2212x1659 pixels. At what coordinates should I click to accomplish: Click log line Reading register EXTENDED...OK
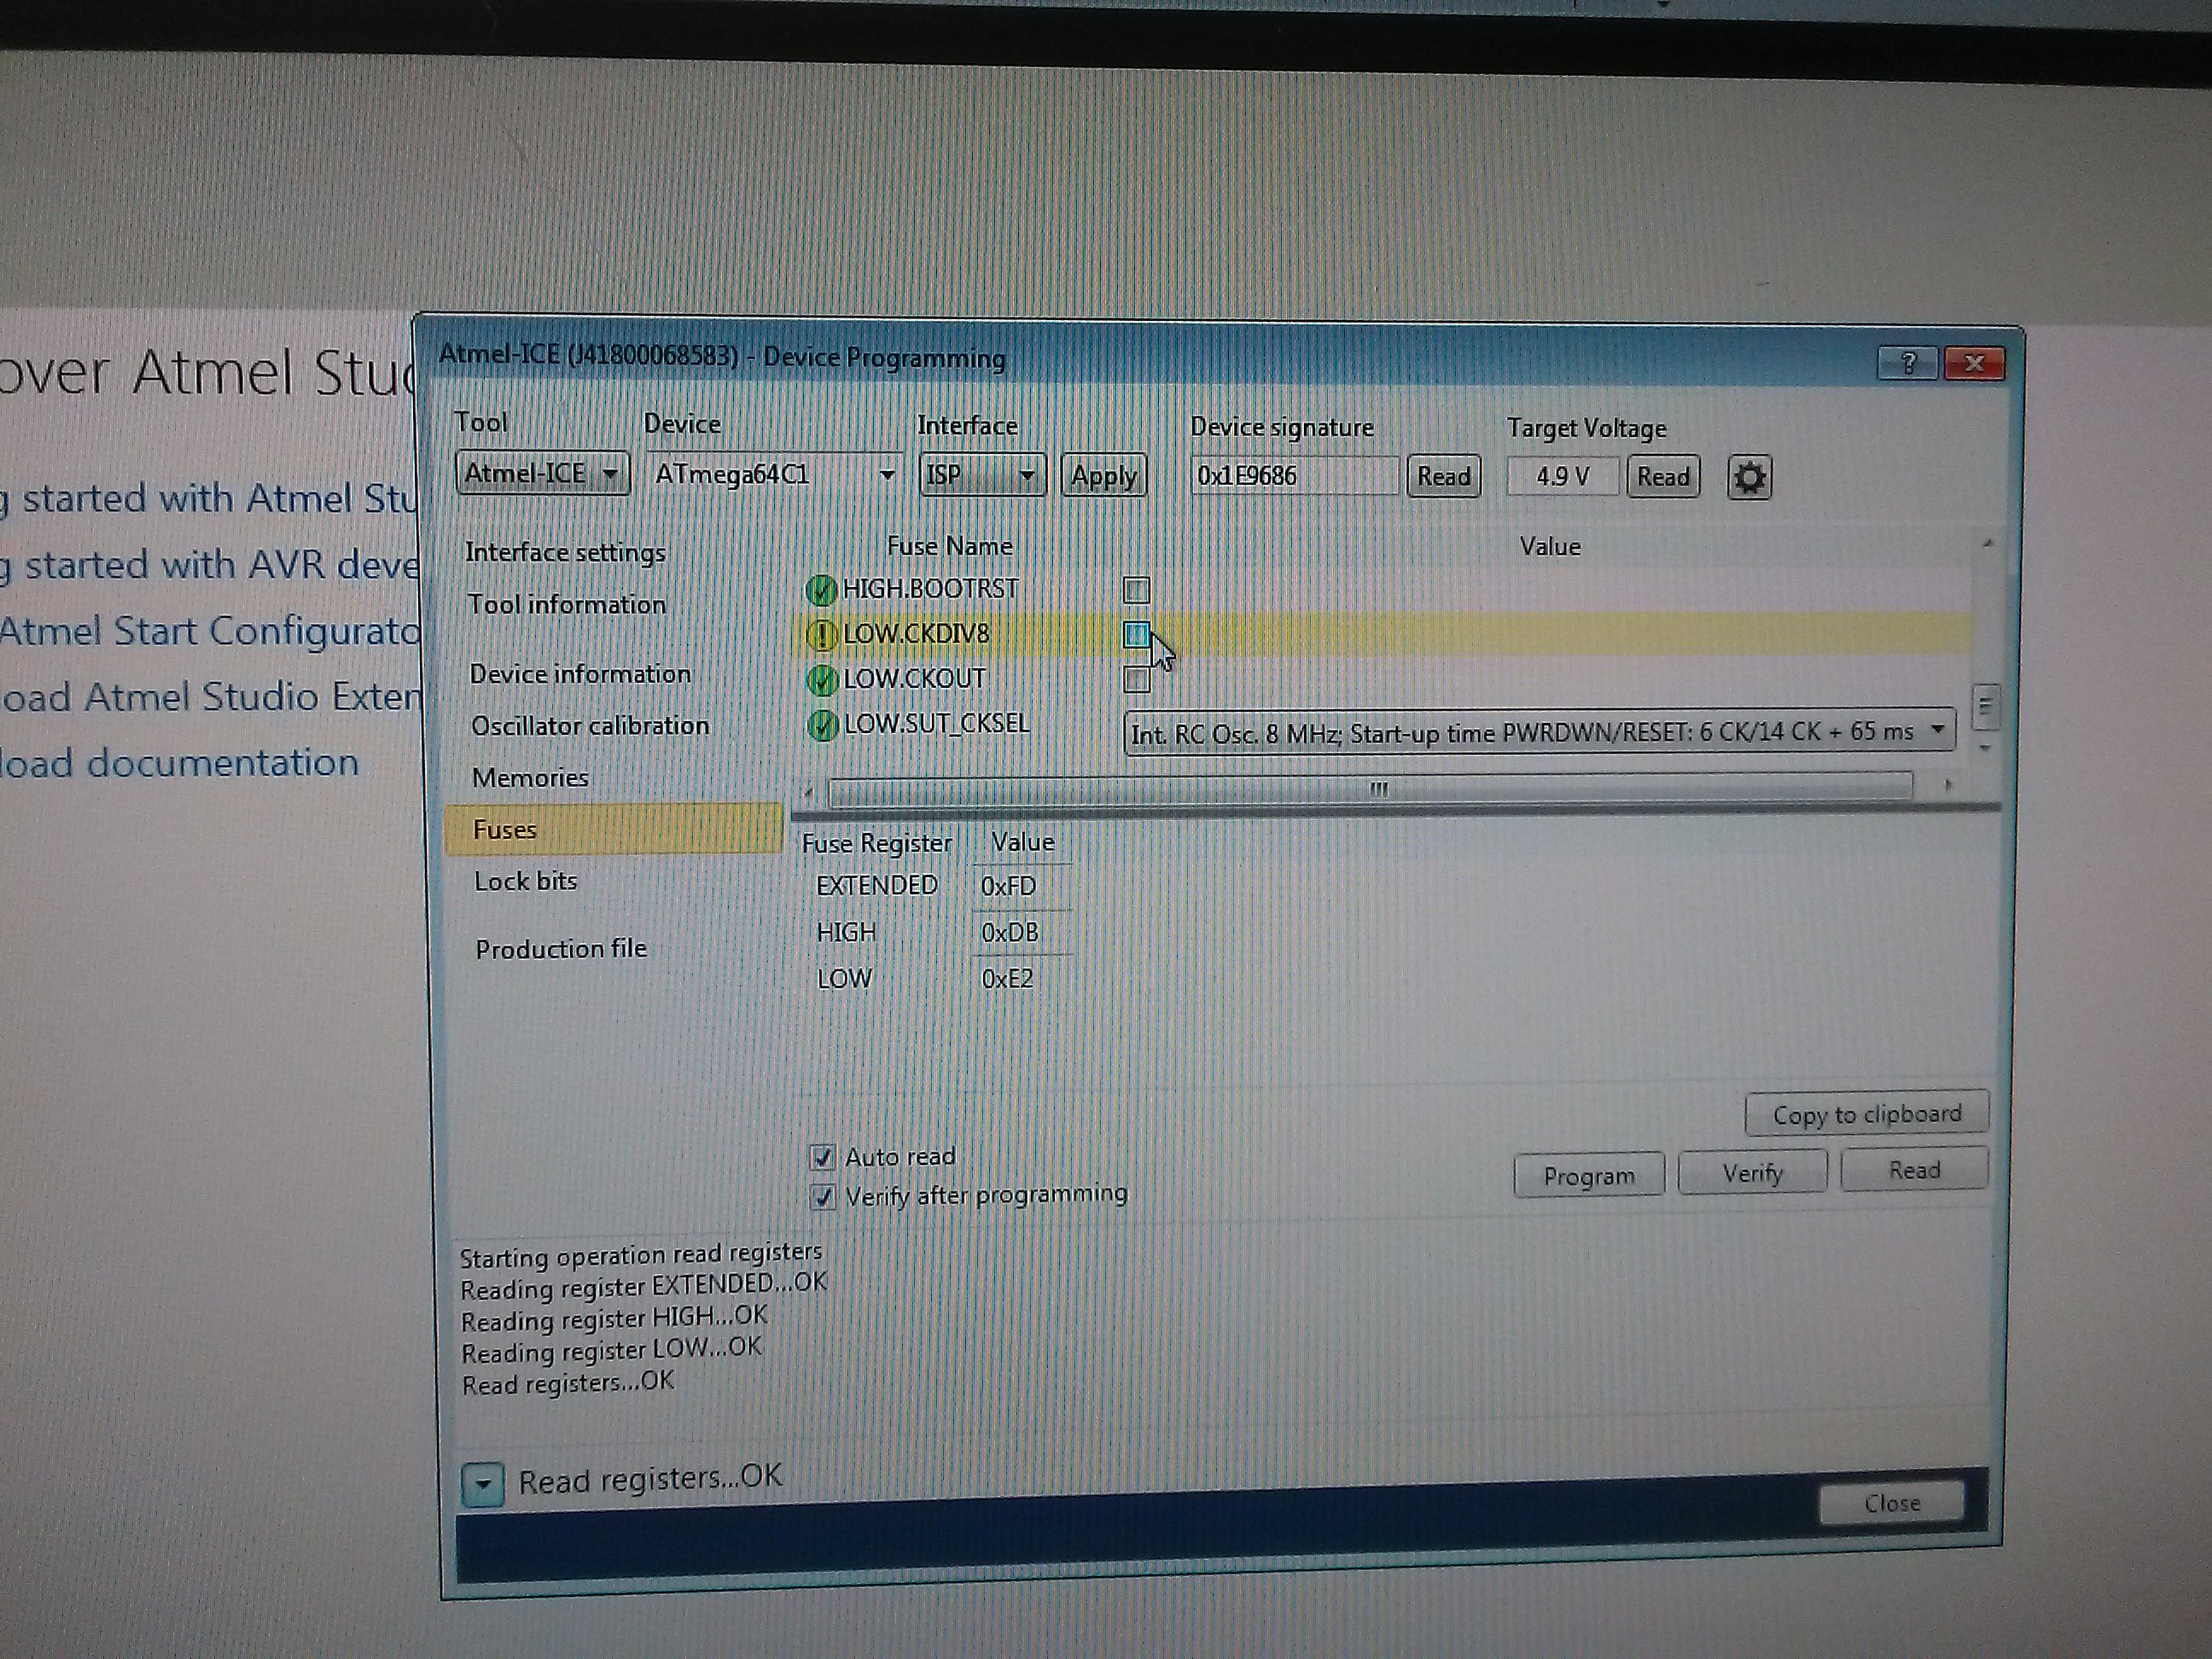tap(644, 1285)
